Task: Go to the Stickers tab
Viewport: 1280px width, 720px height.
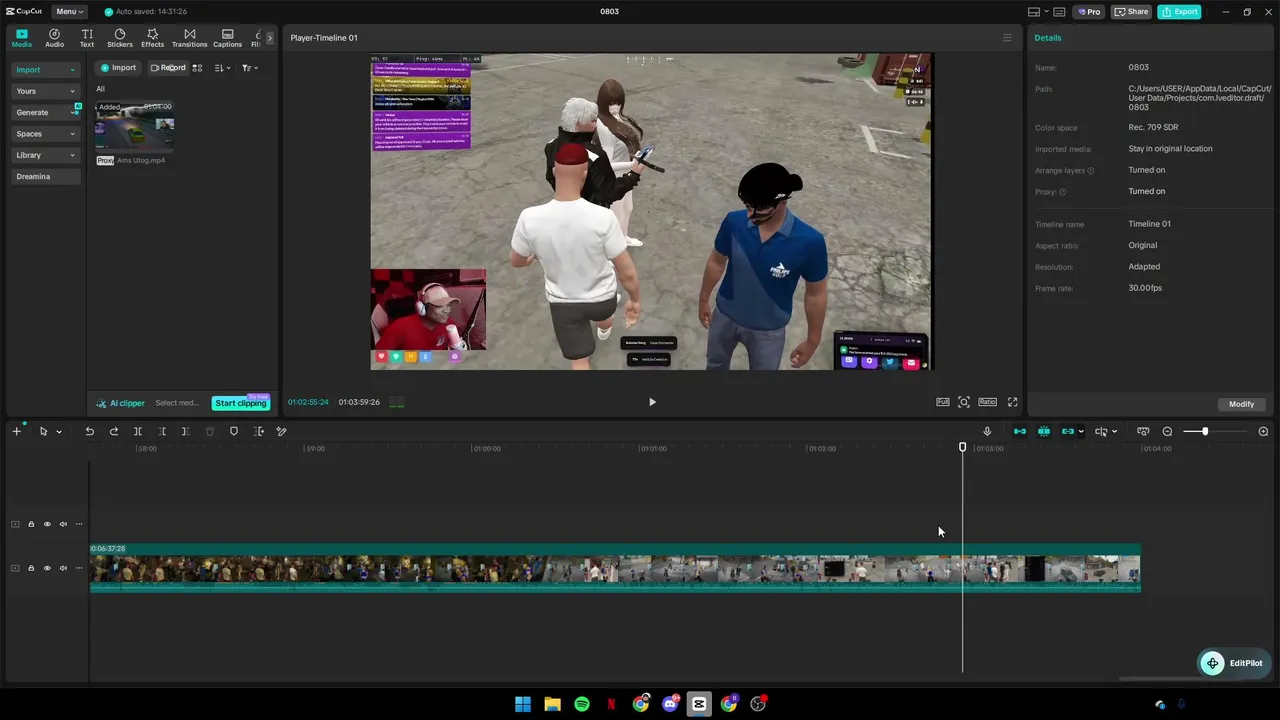Action: (120, 38)
